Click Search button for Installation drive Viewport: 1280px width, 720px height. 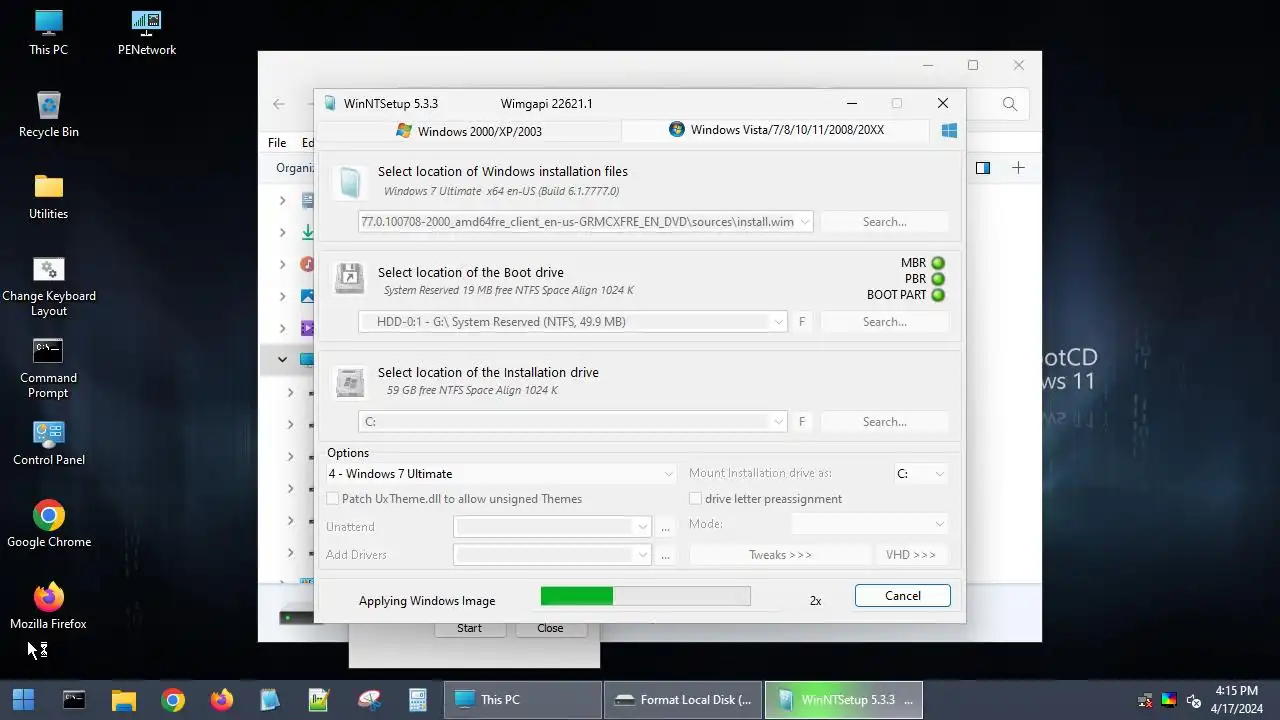[885, 422]
